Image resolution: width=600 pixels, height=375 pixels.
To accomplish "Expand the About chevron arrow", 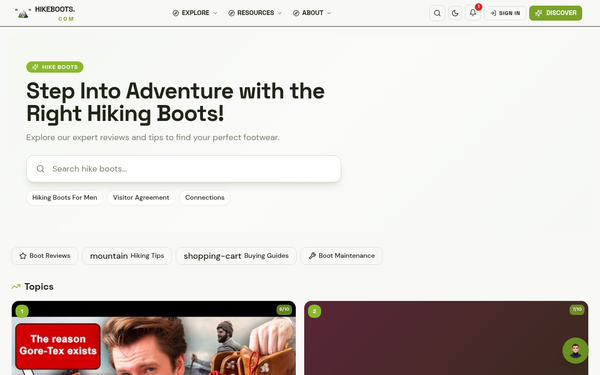I will 329,13.
